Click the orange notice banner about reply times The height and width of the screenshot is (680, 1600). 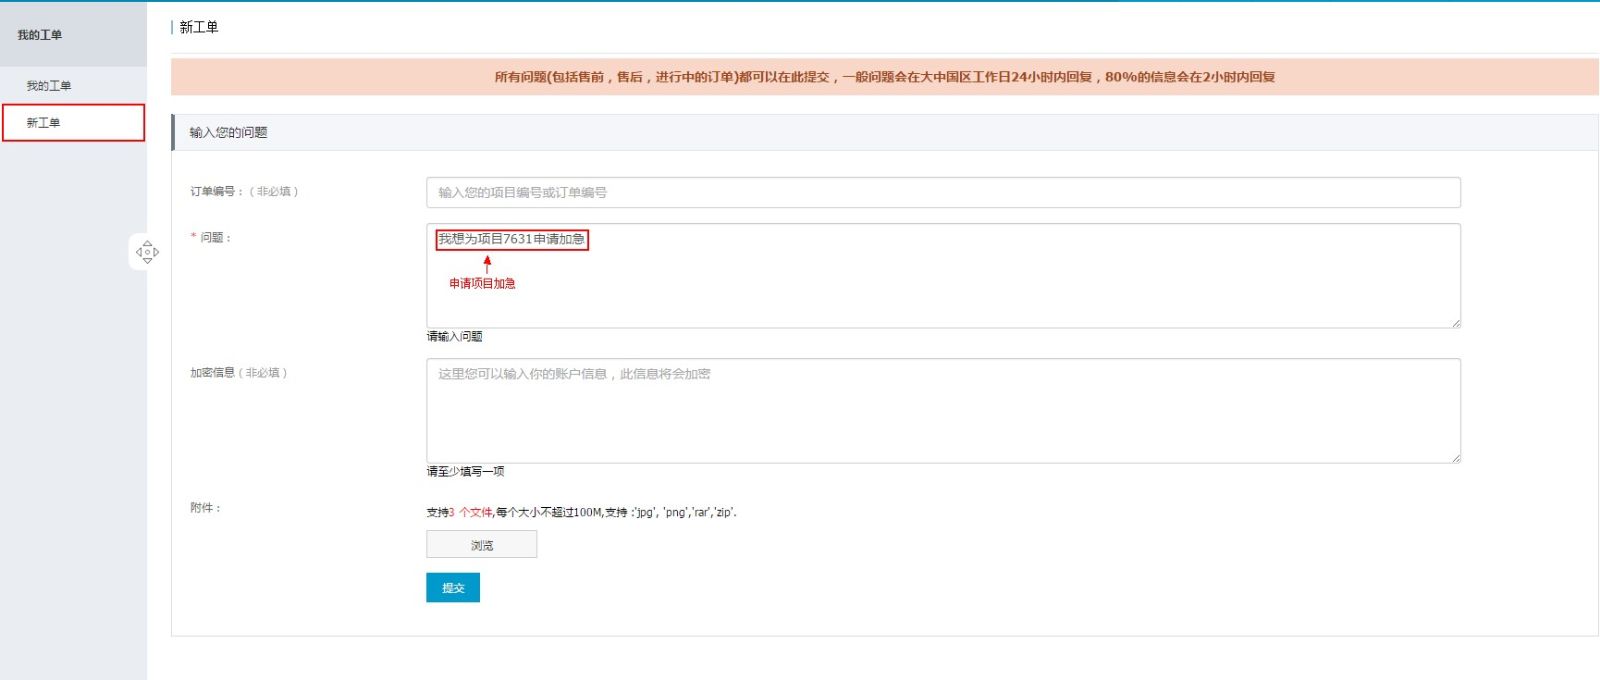pos(884,77)
